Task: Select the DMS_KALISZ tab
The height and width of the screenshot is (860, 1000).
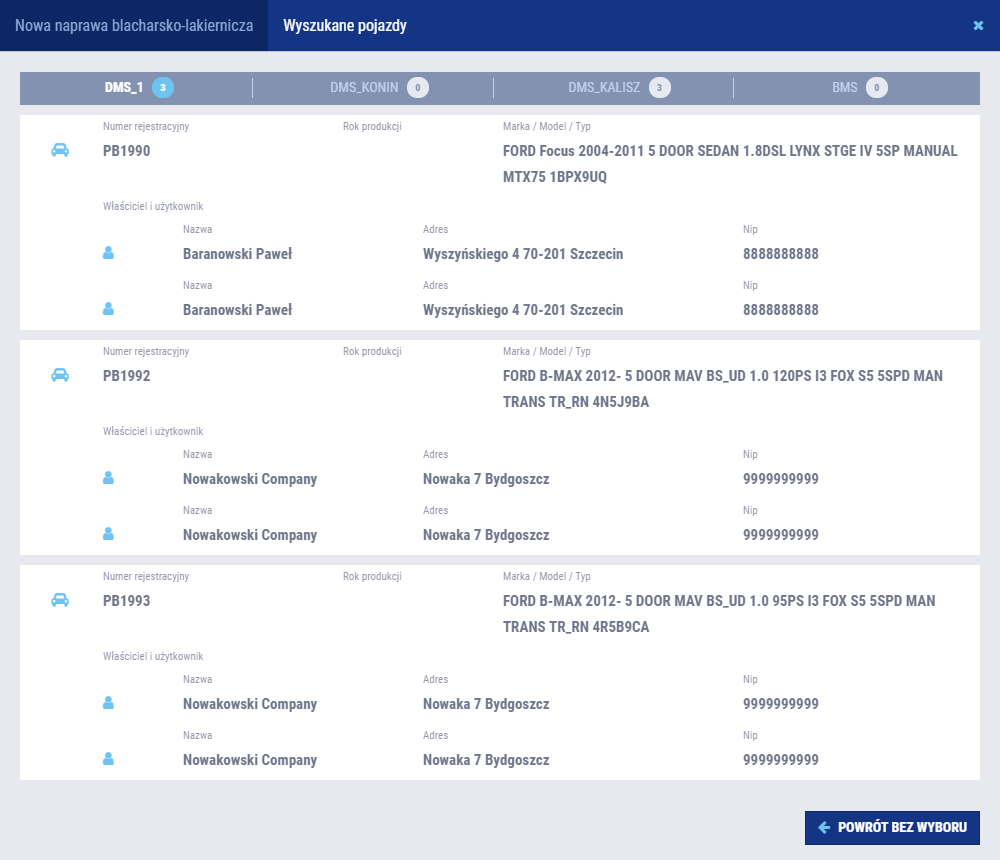Action: coord(604,88)
